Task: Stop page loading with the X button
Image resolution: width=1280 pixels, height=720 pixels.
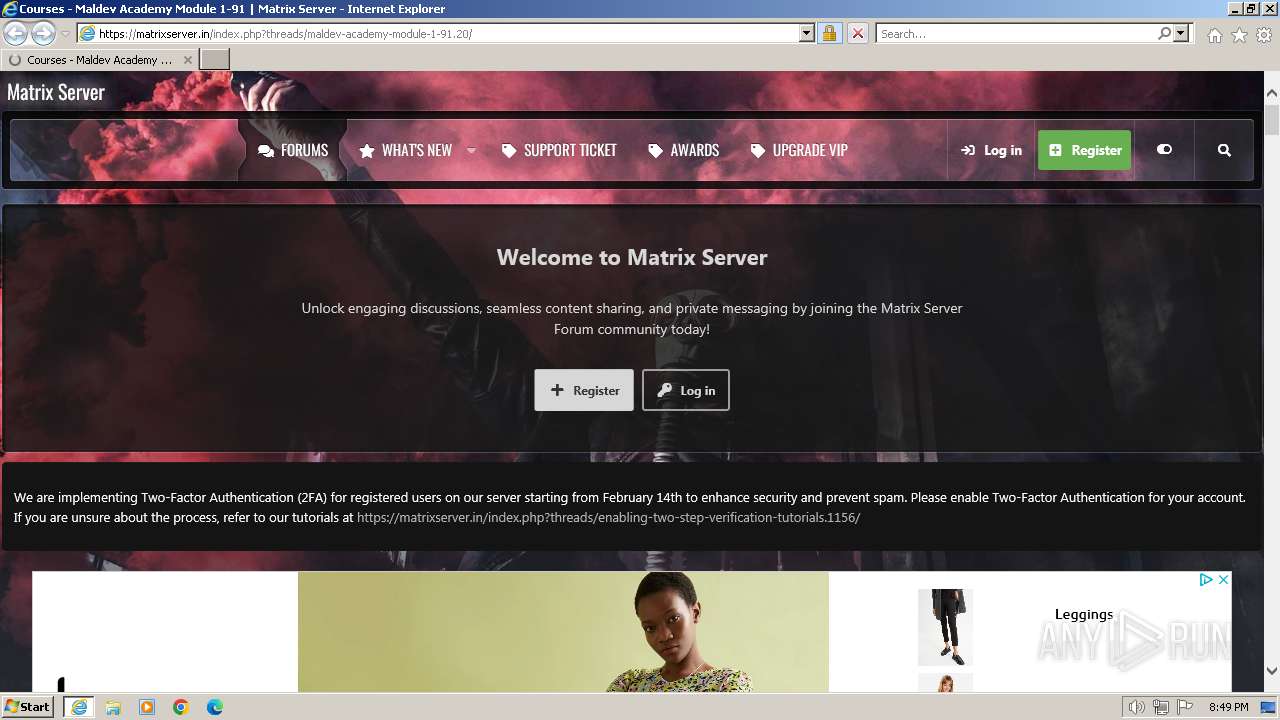Action: coord(857,33)
